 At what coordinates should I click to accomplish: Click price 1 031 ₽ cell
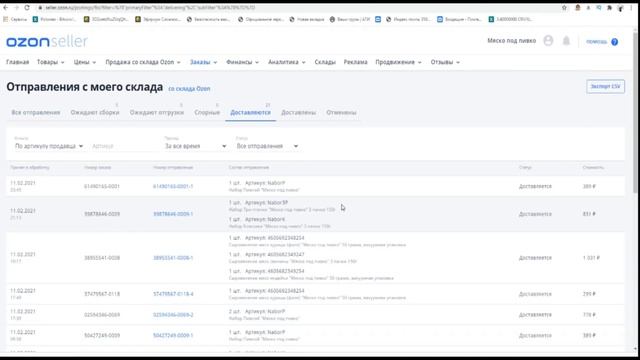(591, 258)
